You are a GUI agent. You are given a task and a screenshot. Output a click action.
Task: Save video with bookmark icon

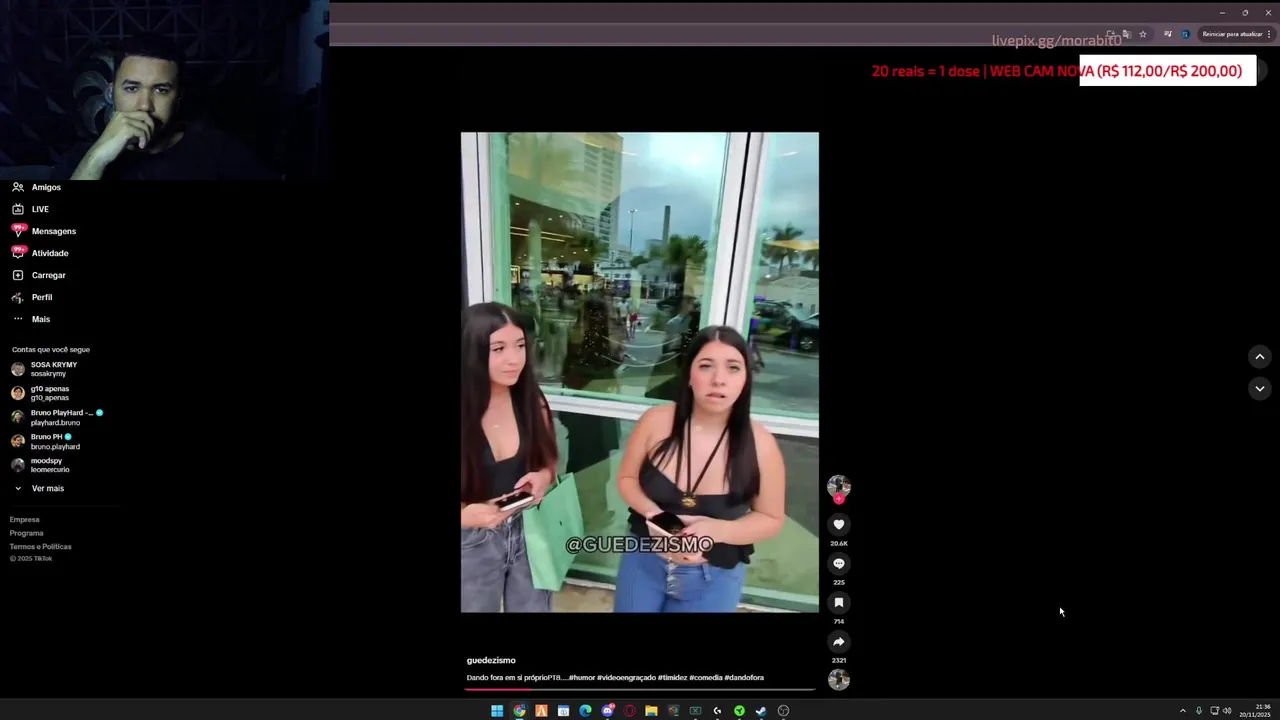[839, 602]
